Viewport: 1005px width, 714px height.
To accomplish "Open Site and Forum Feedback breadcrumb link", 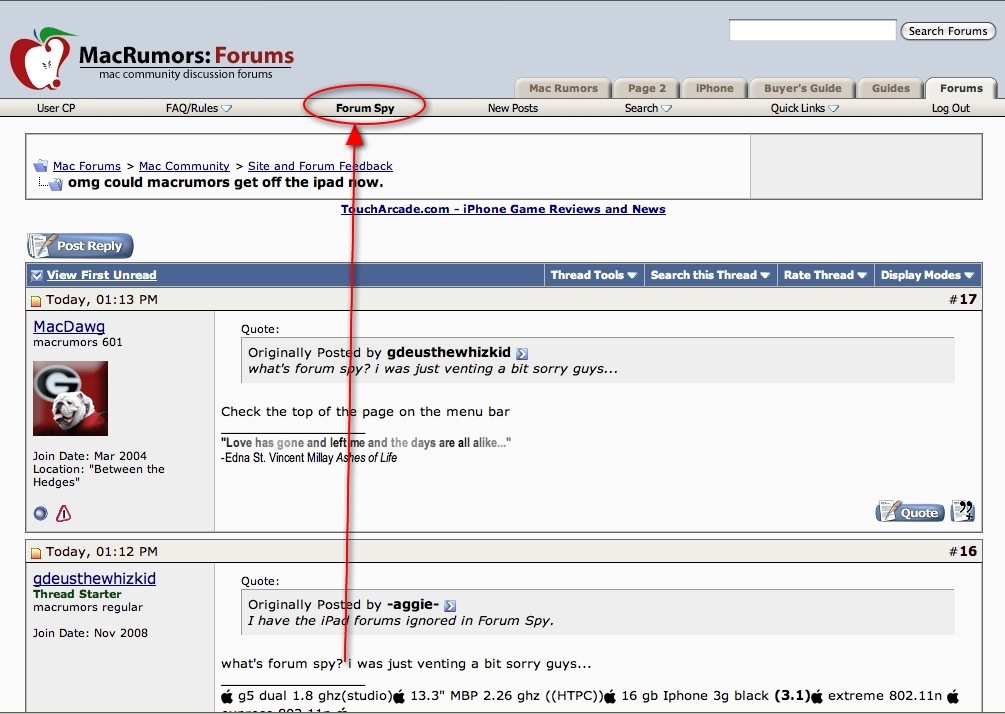I will [x=320, y=166].
